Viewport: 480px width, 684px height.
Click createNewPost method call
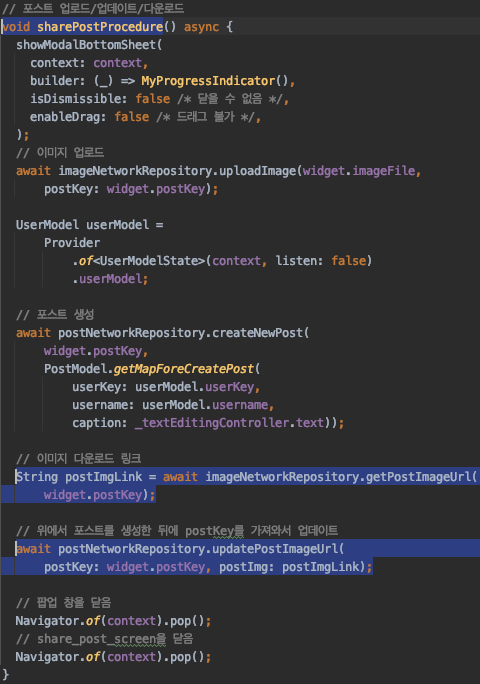pyautogui.click(x=257, y=333)
